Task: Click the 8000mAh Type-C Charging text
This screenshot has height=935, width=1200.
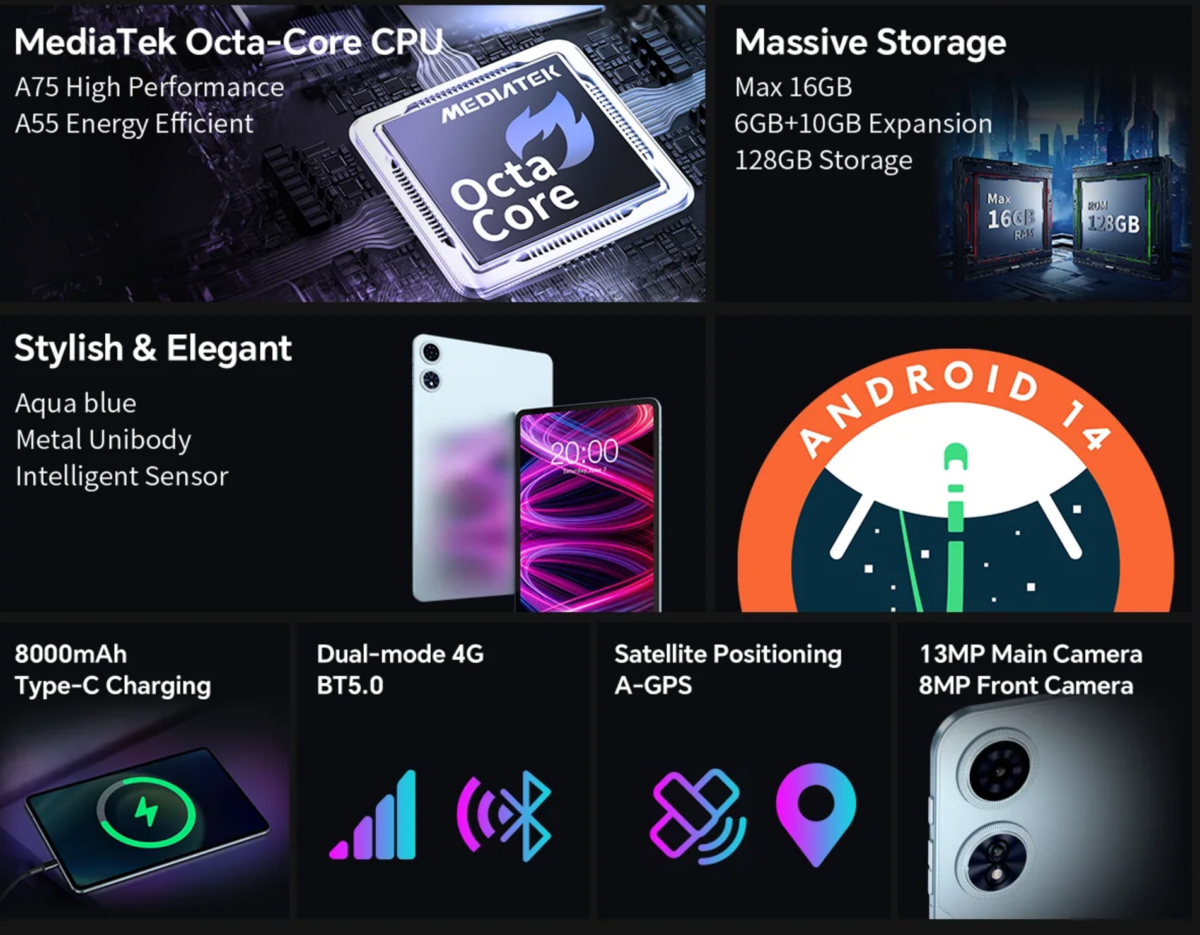Action: pos(113,670)
